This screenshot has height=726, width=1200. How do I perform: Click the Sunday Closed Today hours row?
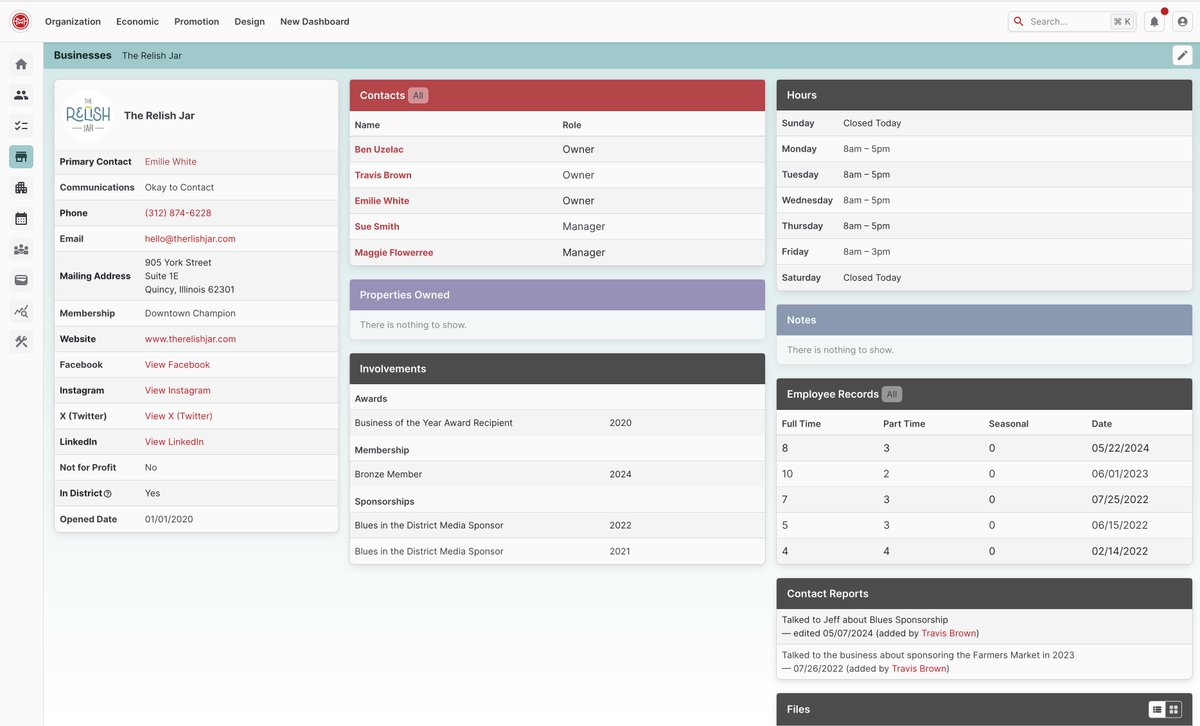pos(984,123)
